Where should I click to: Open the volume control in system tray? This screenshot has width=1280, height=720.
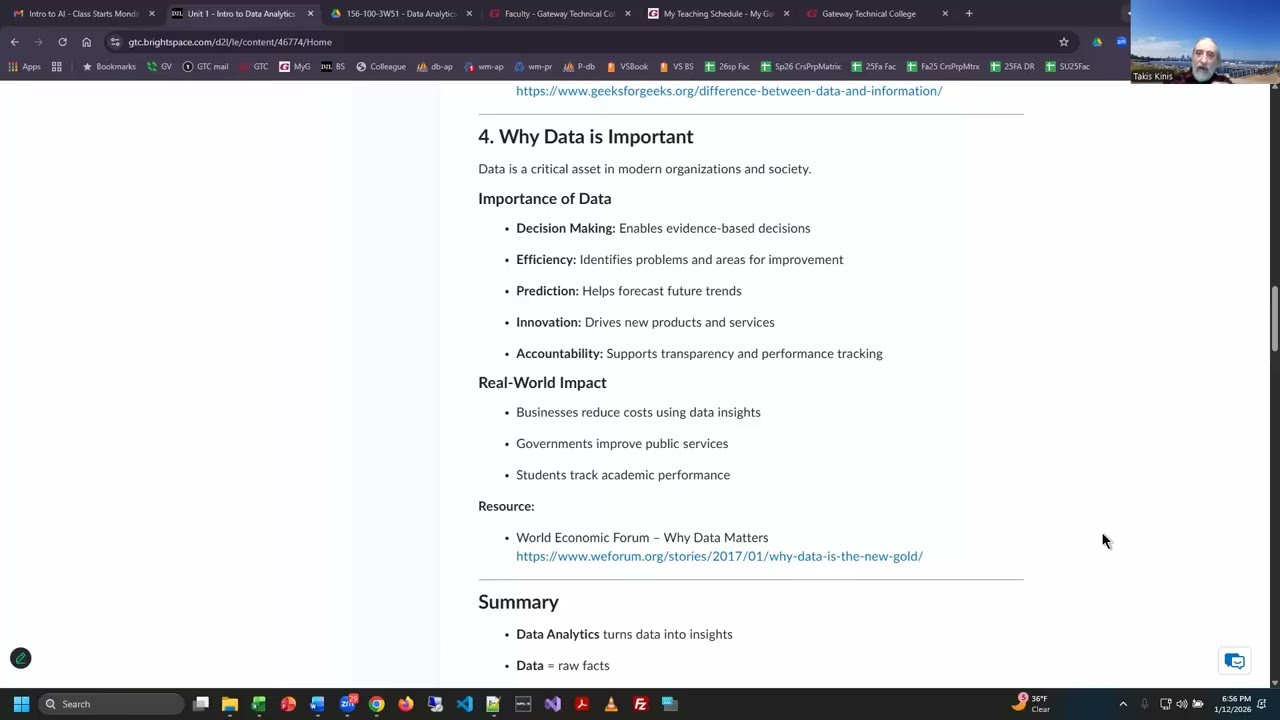pos(1181,704)
